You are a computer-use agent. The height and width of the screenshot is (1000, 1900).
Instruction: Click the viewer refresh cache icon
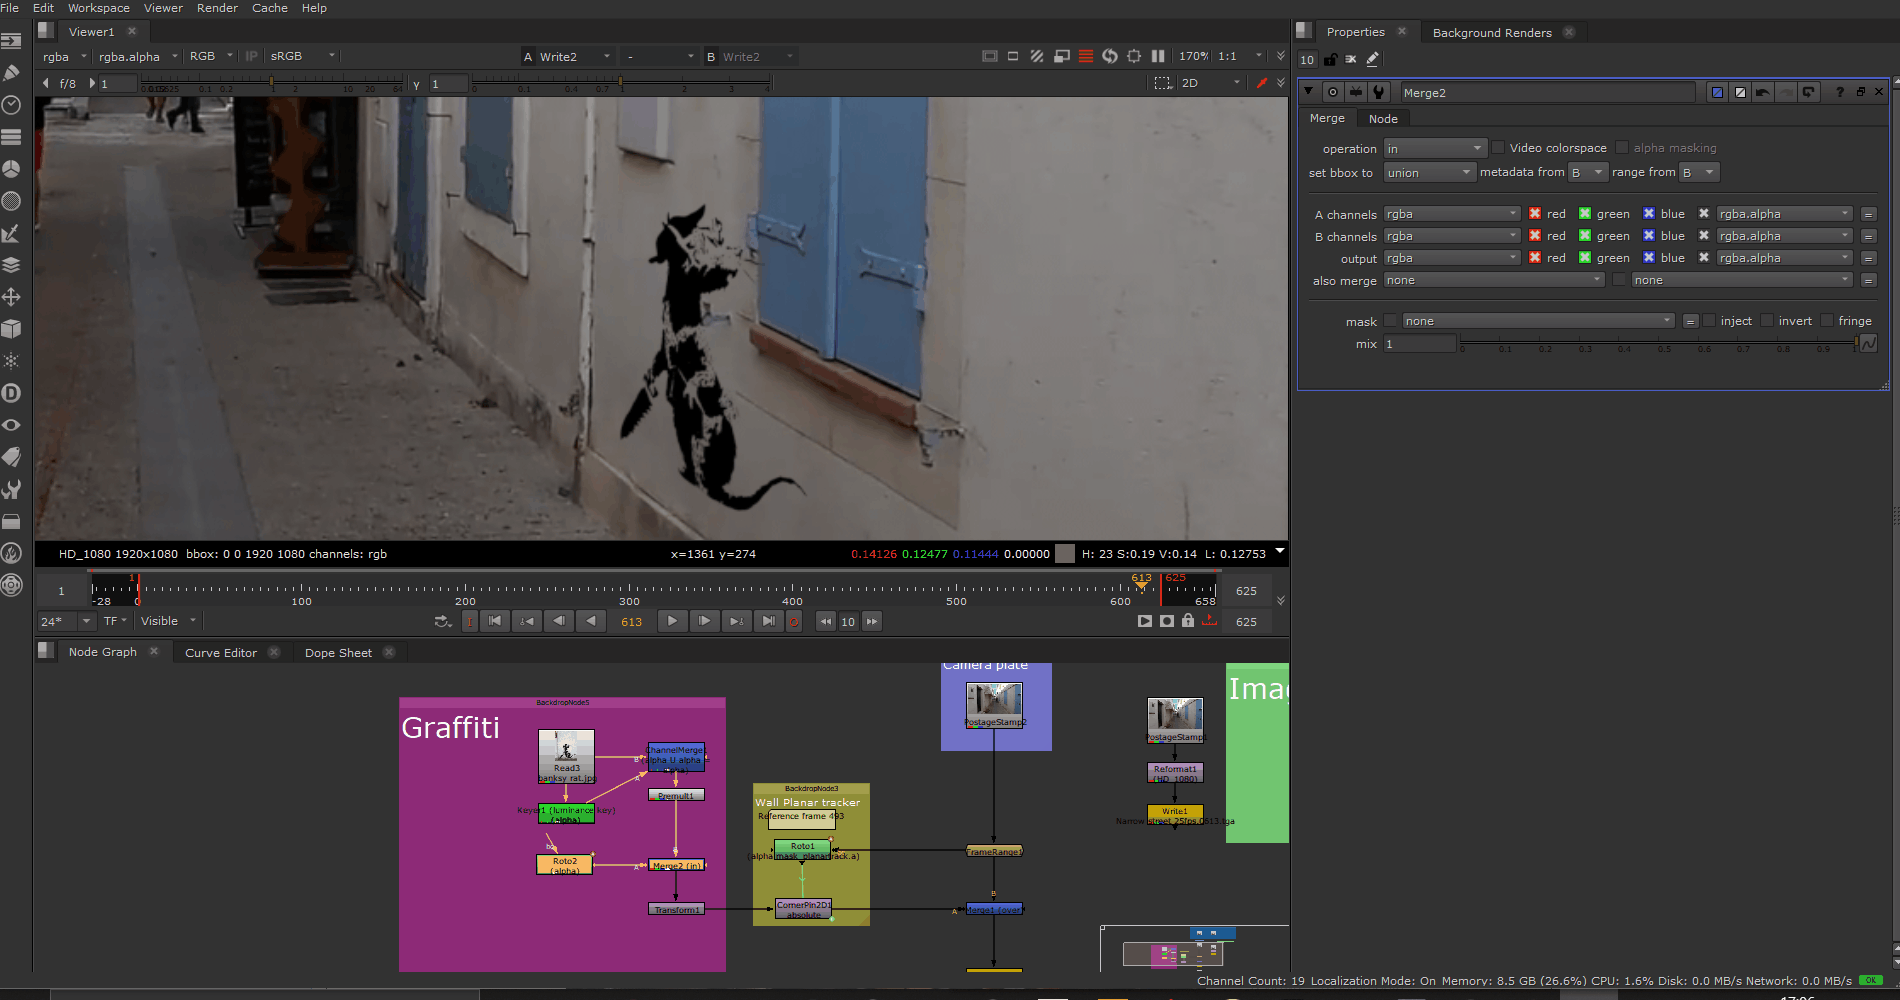(x=1110, y=56)
